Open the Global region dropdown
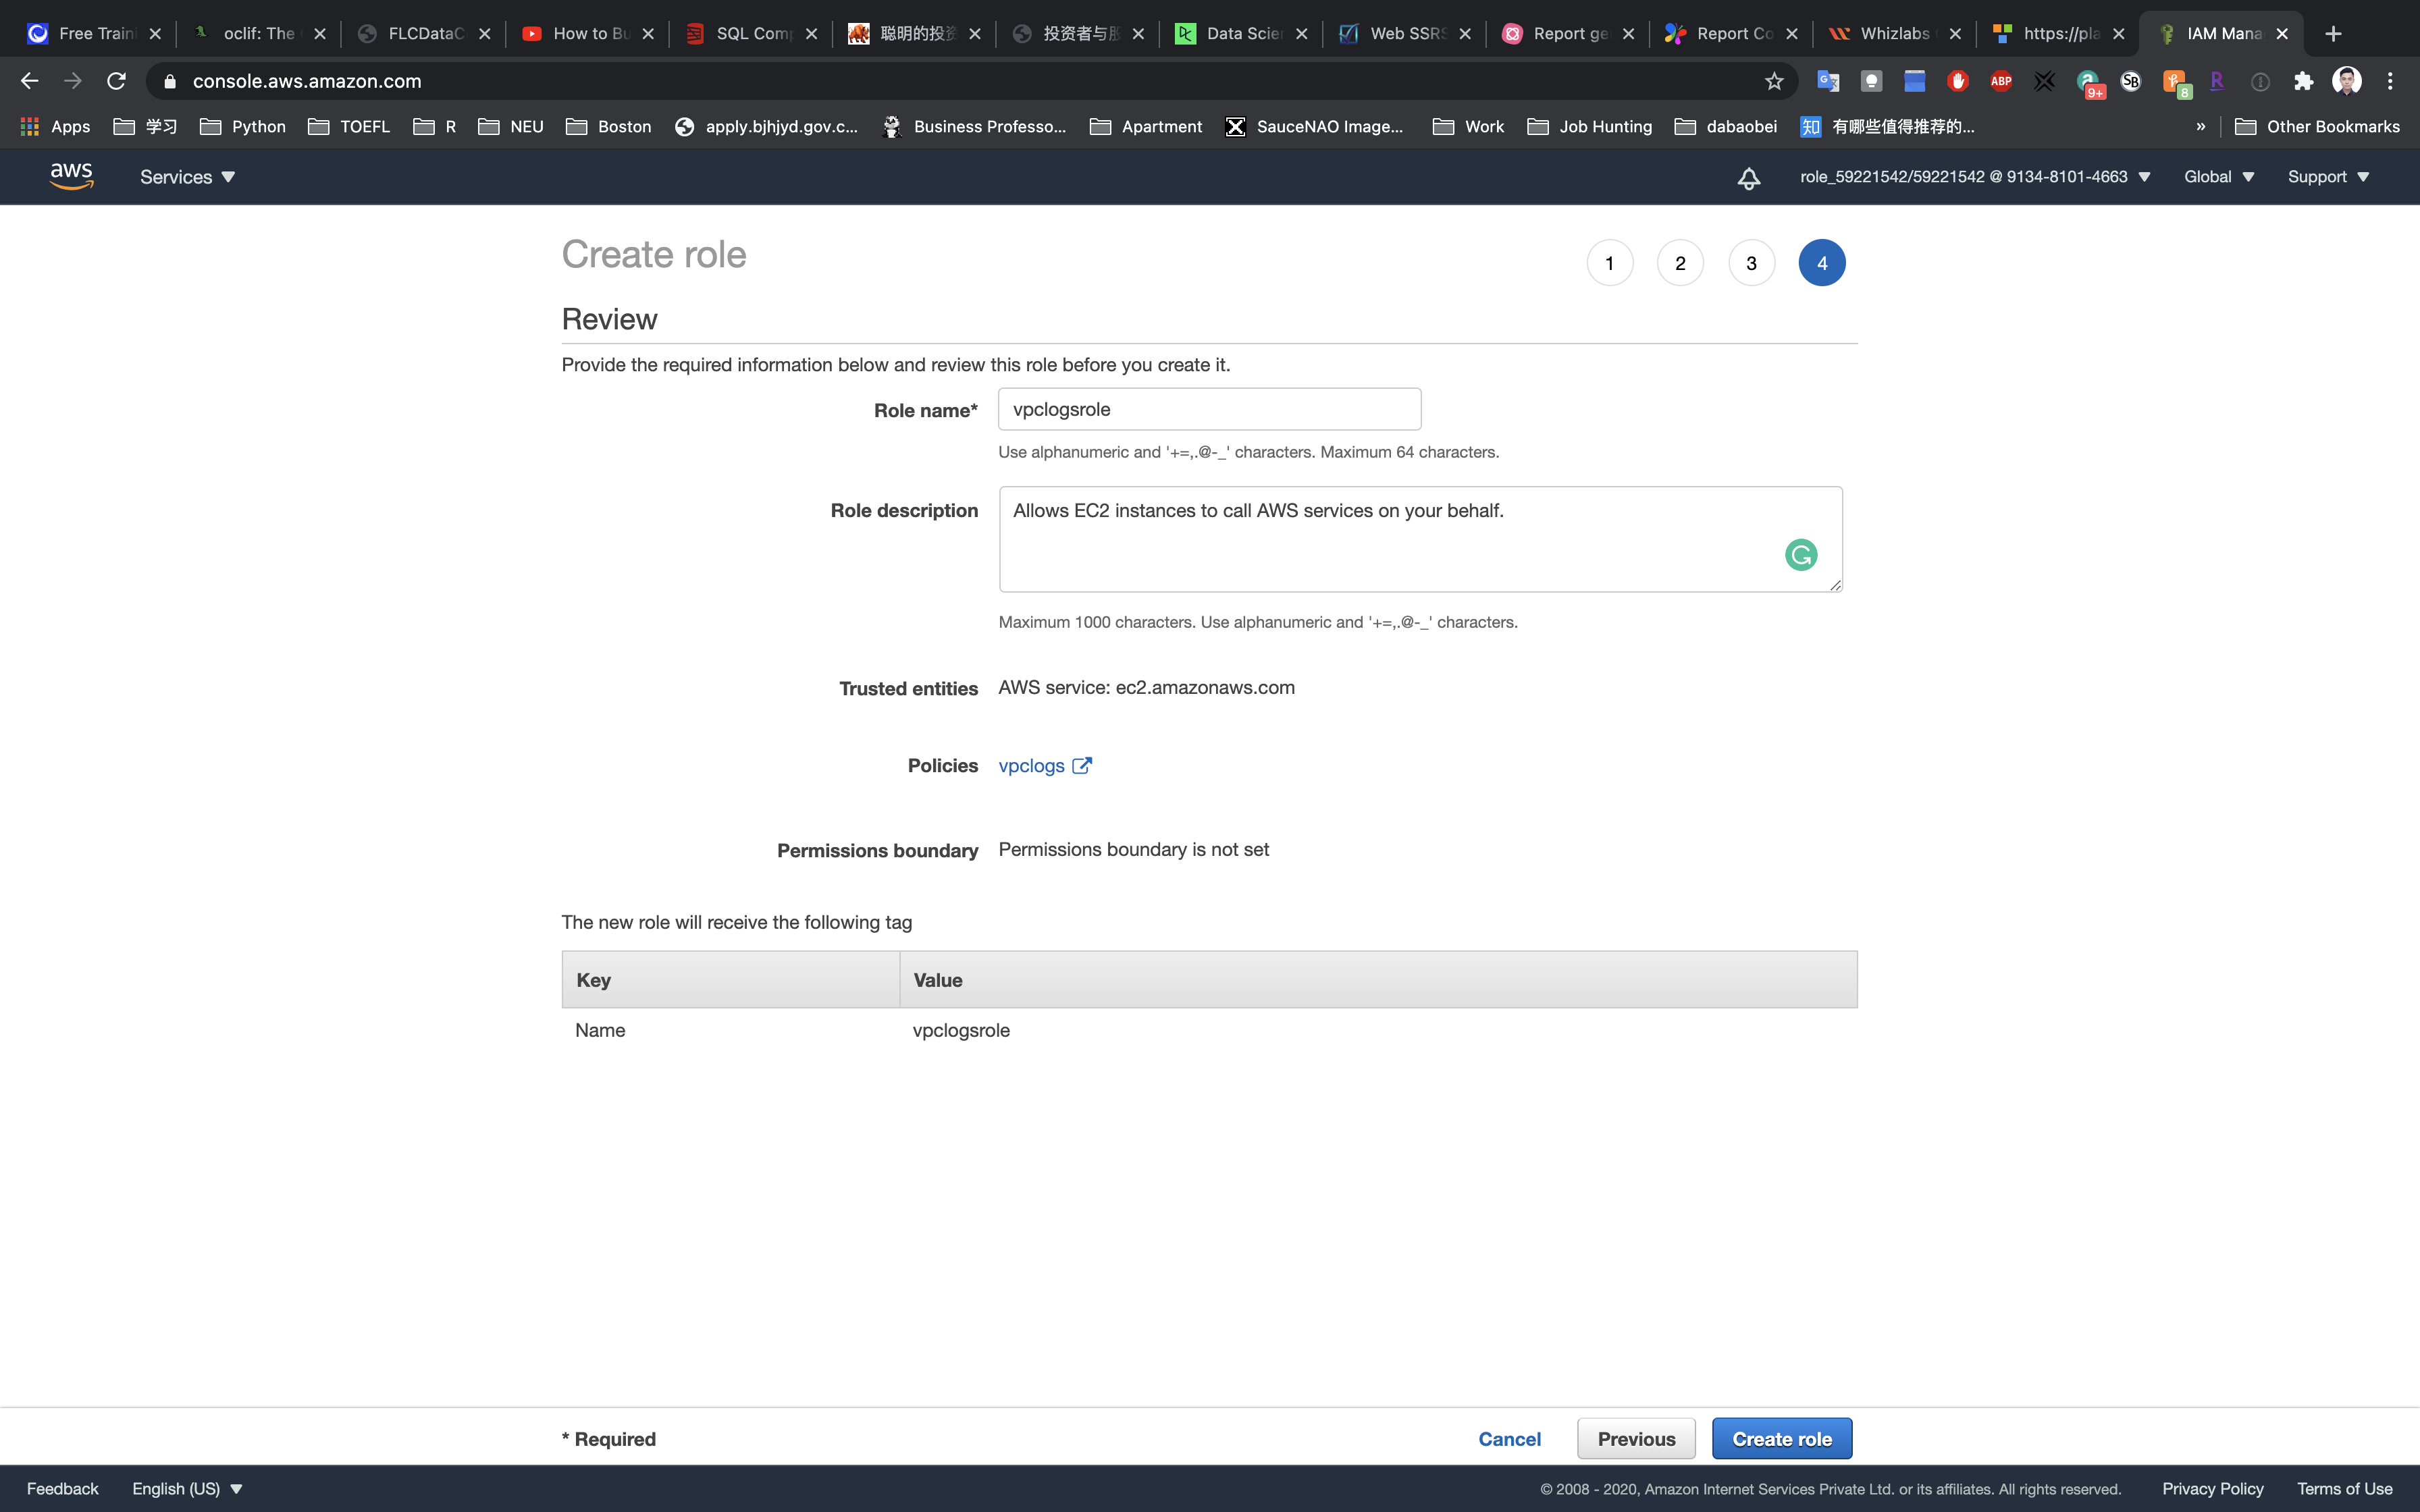Viewport: 2420px width, 1512px height. (x=2218, y=177)
